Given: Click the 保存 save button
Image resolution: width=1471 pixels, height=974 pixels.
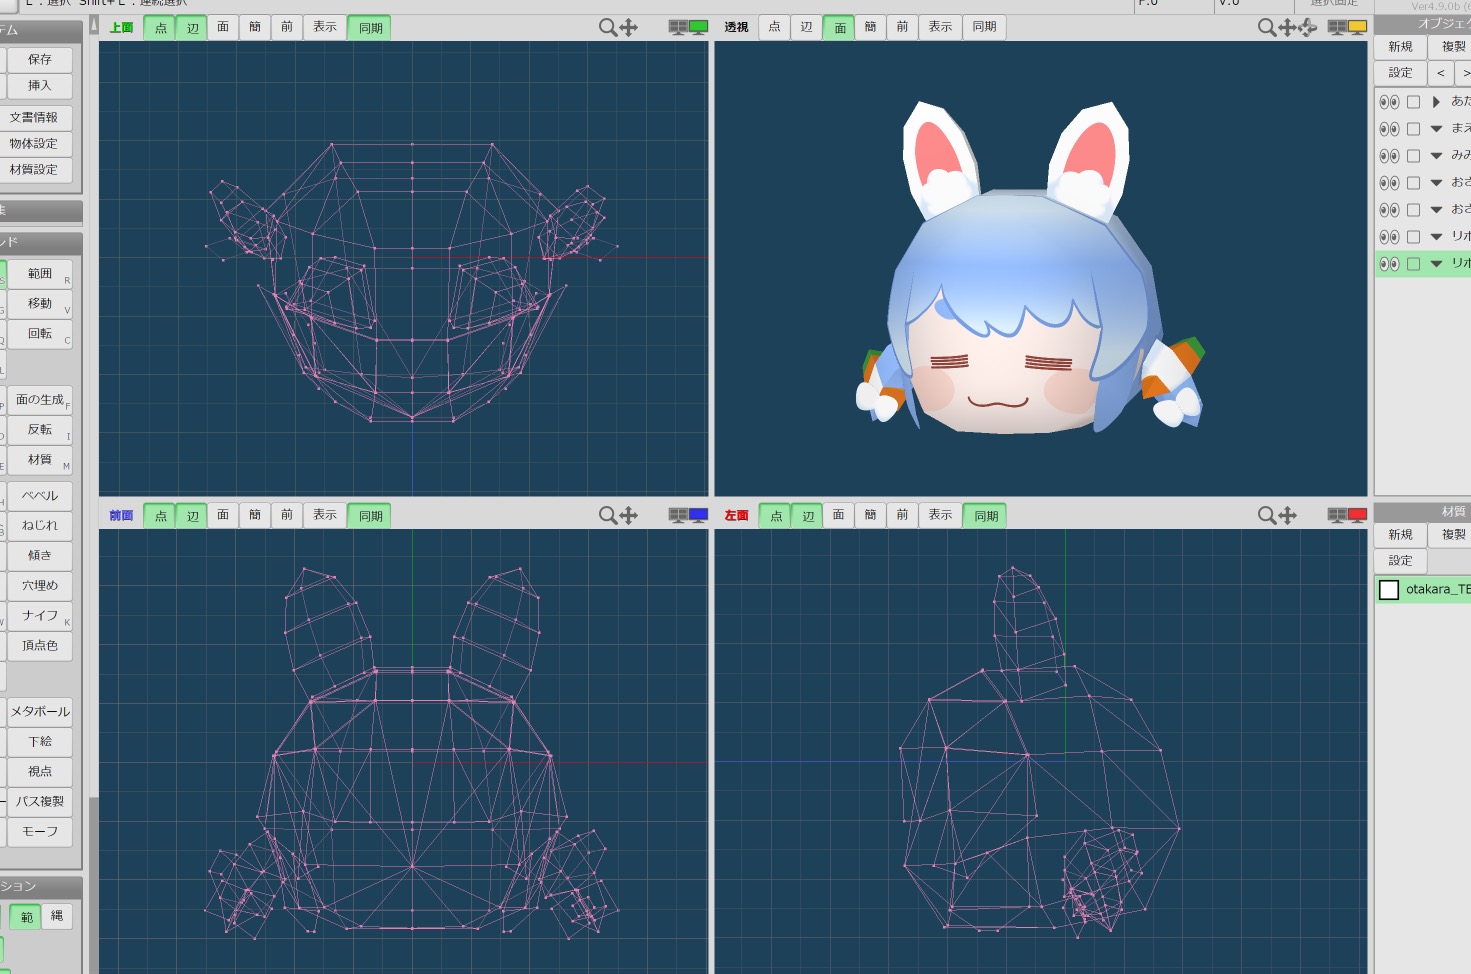Looking at the screenshot, I should pos(40,60).
